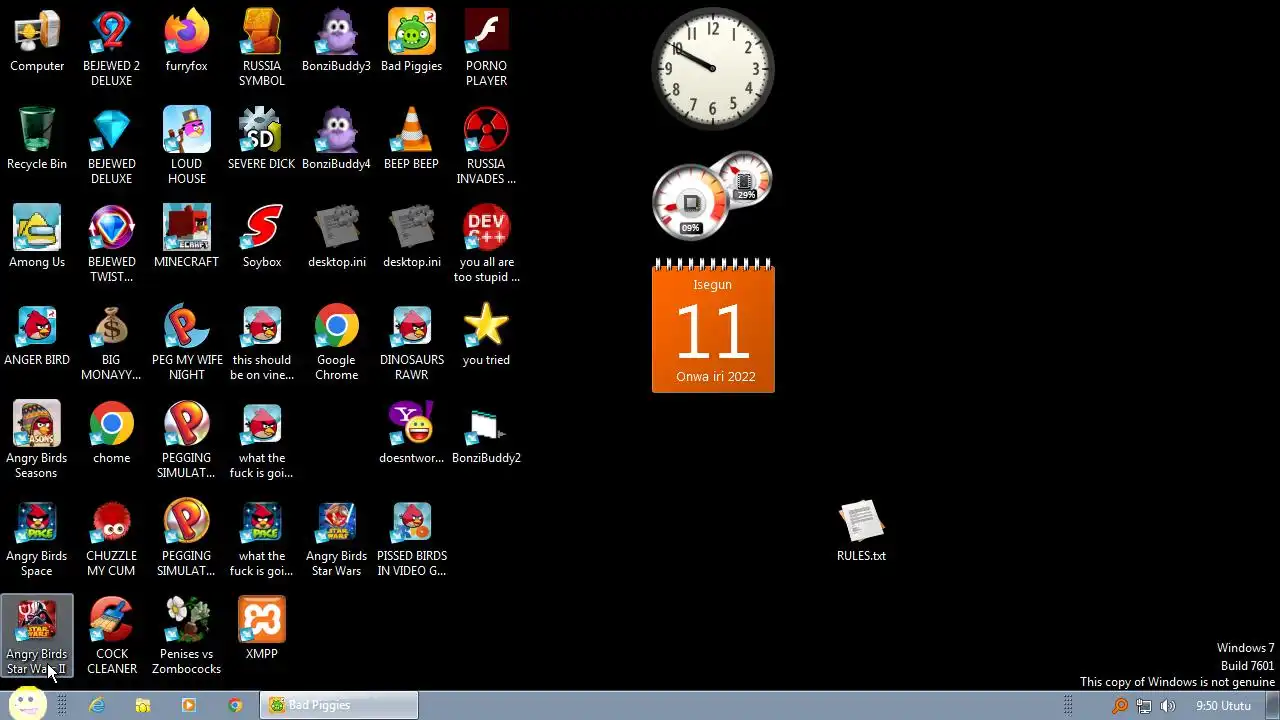Open the BEJEWED DELUXE diamond icon
Viewport: 1280px width, 720px height.
click(x=112, y=146)
